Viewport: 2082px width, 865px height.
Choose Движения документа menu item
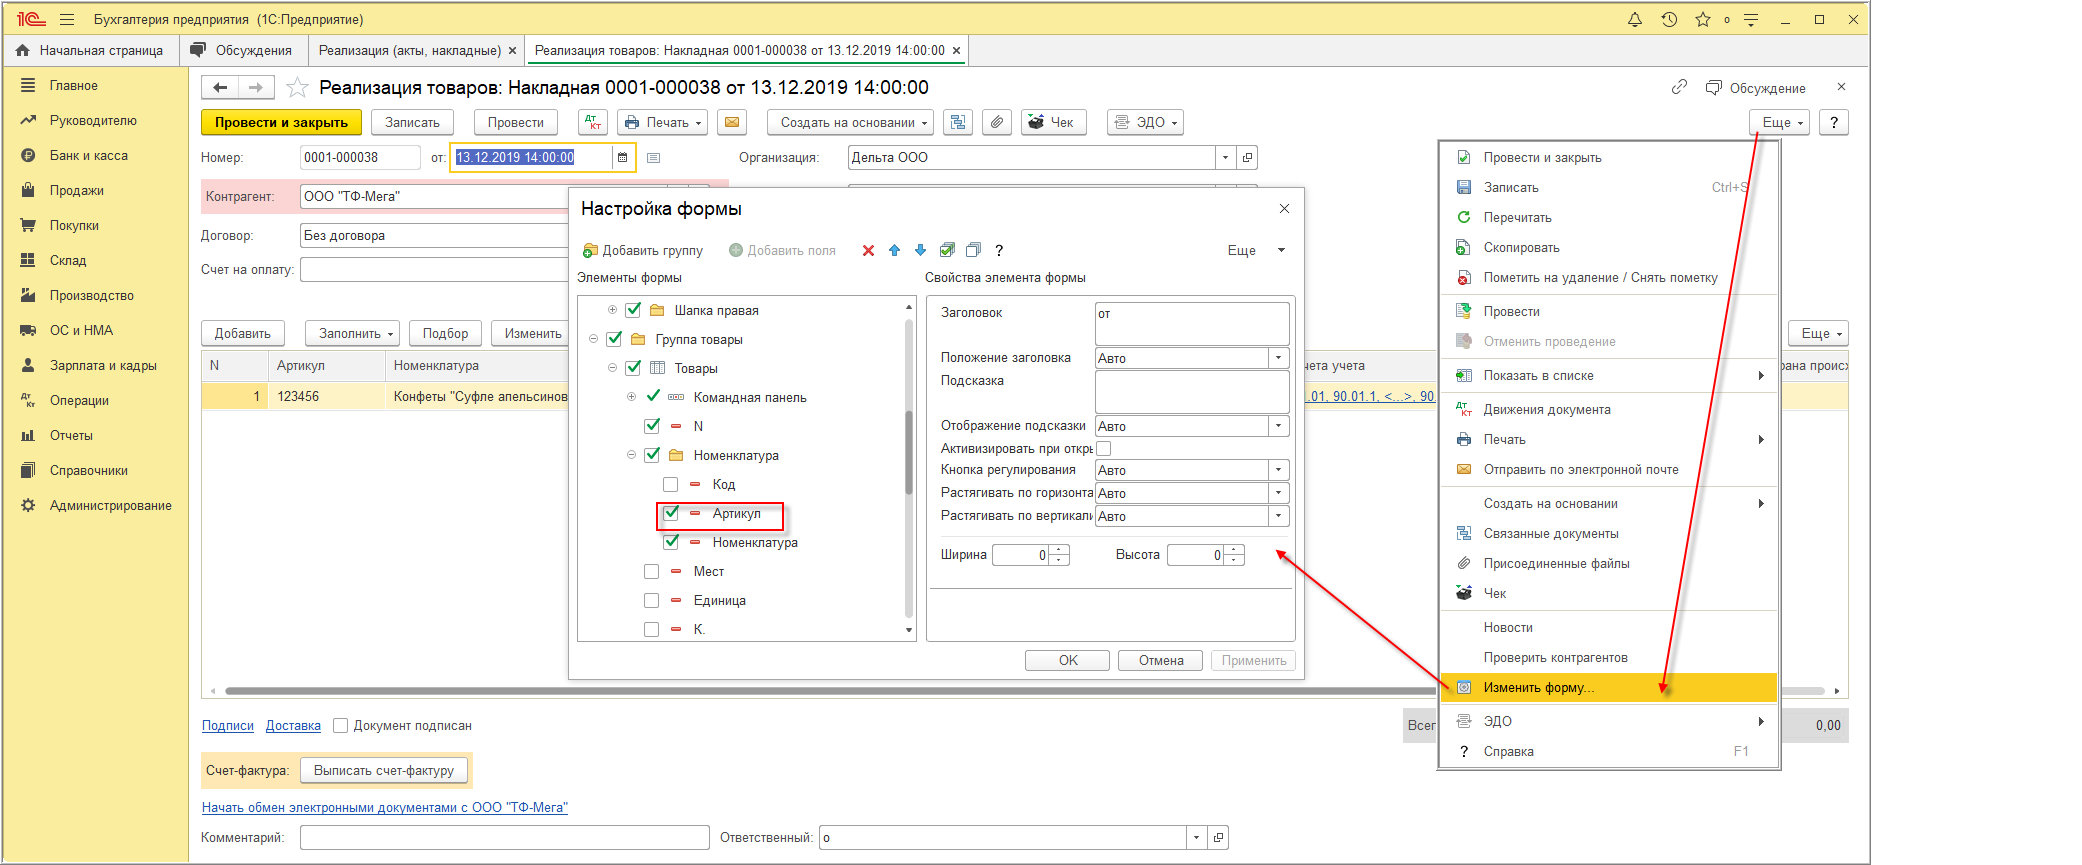[x=1609, y=409]
